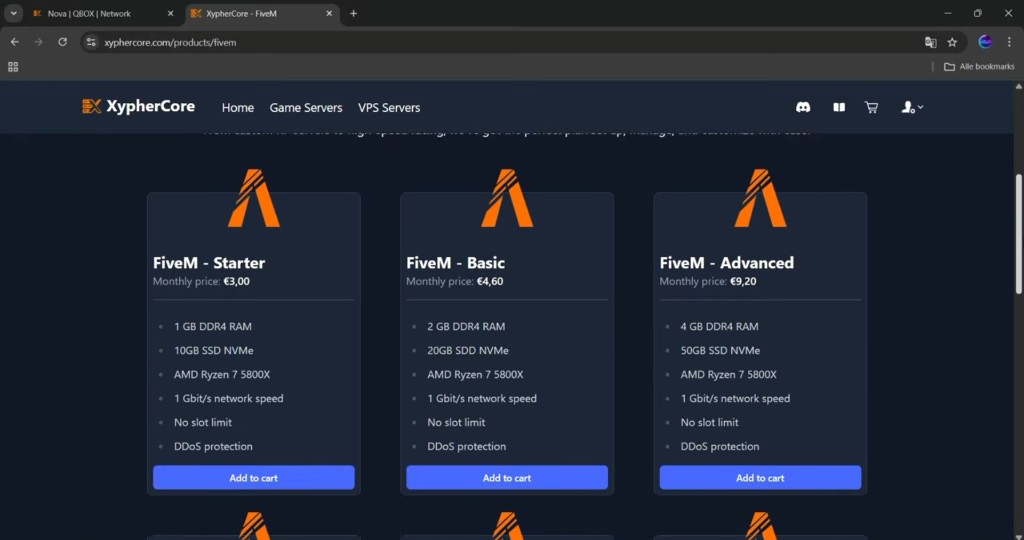Open the Chrome three-dot menu
Screen dimensions: 1024x540
(x=1010, y=42)
